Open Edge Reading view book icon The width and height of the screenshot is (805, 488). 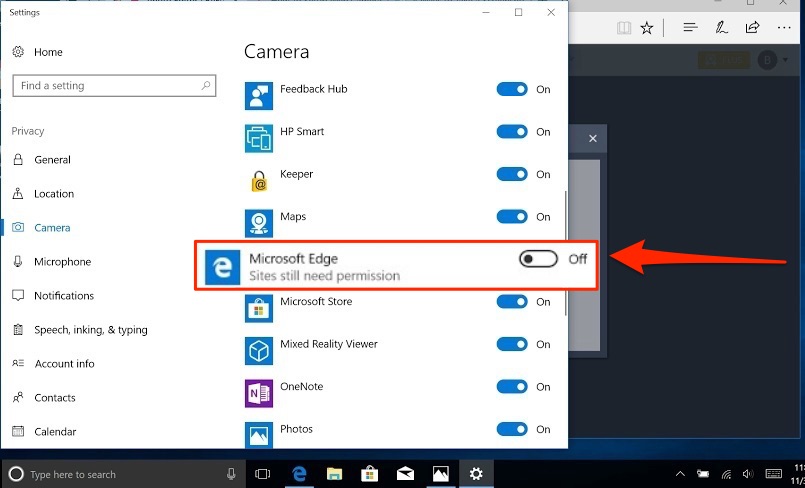[x=624, y=28]
